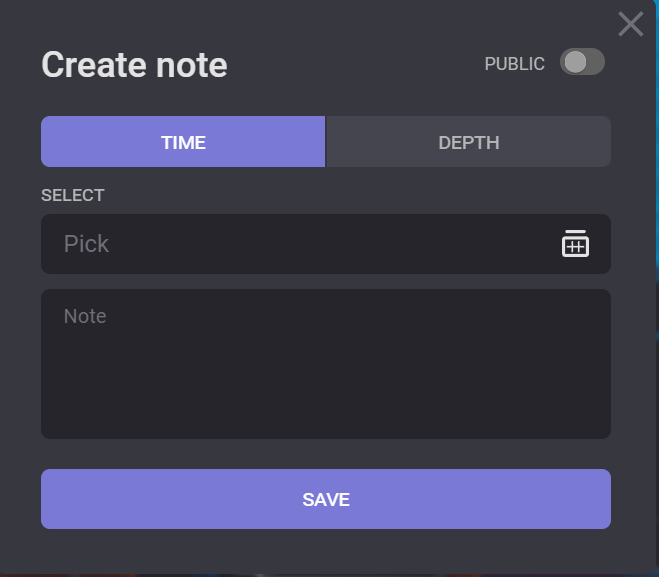
Task: Open the date picker from Pick field icon
Action: 575,244
